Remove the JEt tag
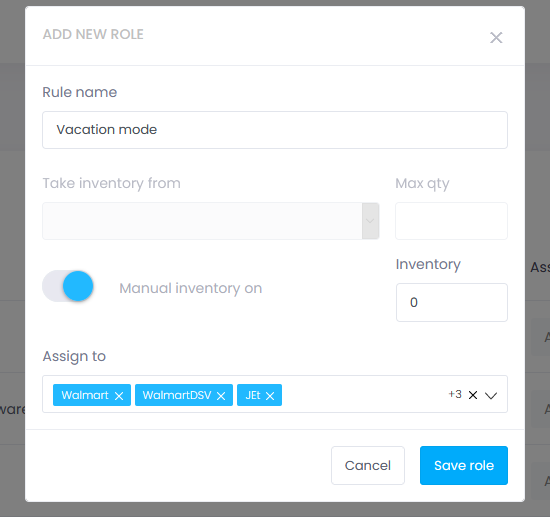The image size is (550, 517). point(270,396)
